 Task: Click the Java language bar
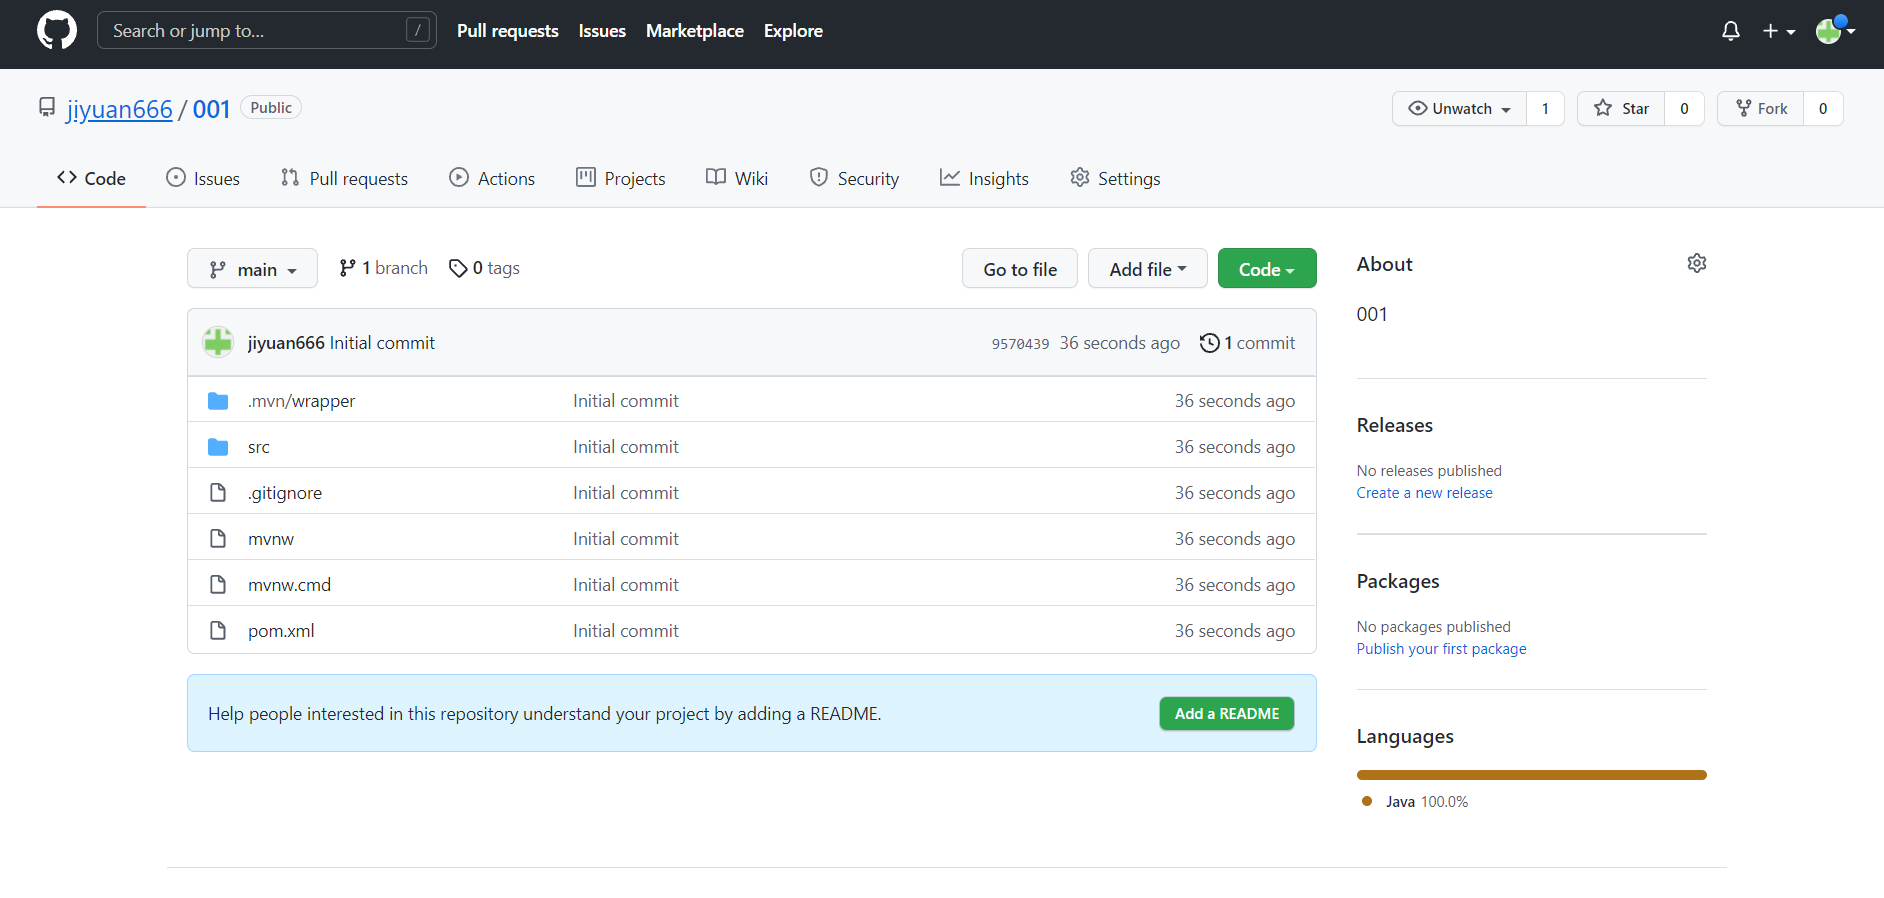click(x=1531, y=775)
